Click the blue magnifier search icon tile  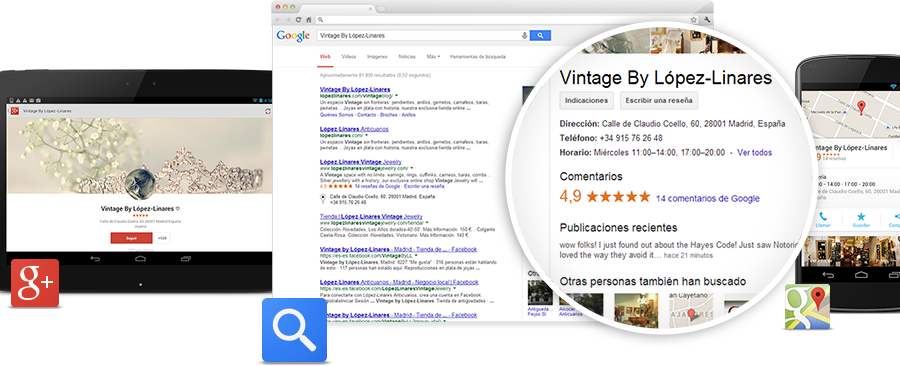tap(294, 330)
